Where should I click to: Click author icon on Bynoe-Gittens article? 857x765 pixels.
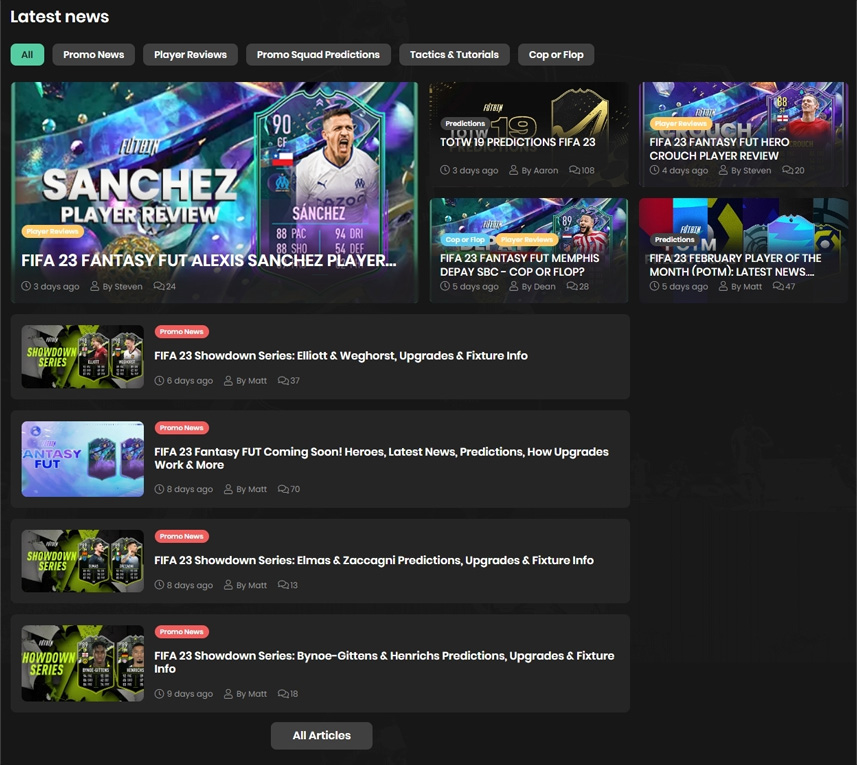coord(228,693)
